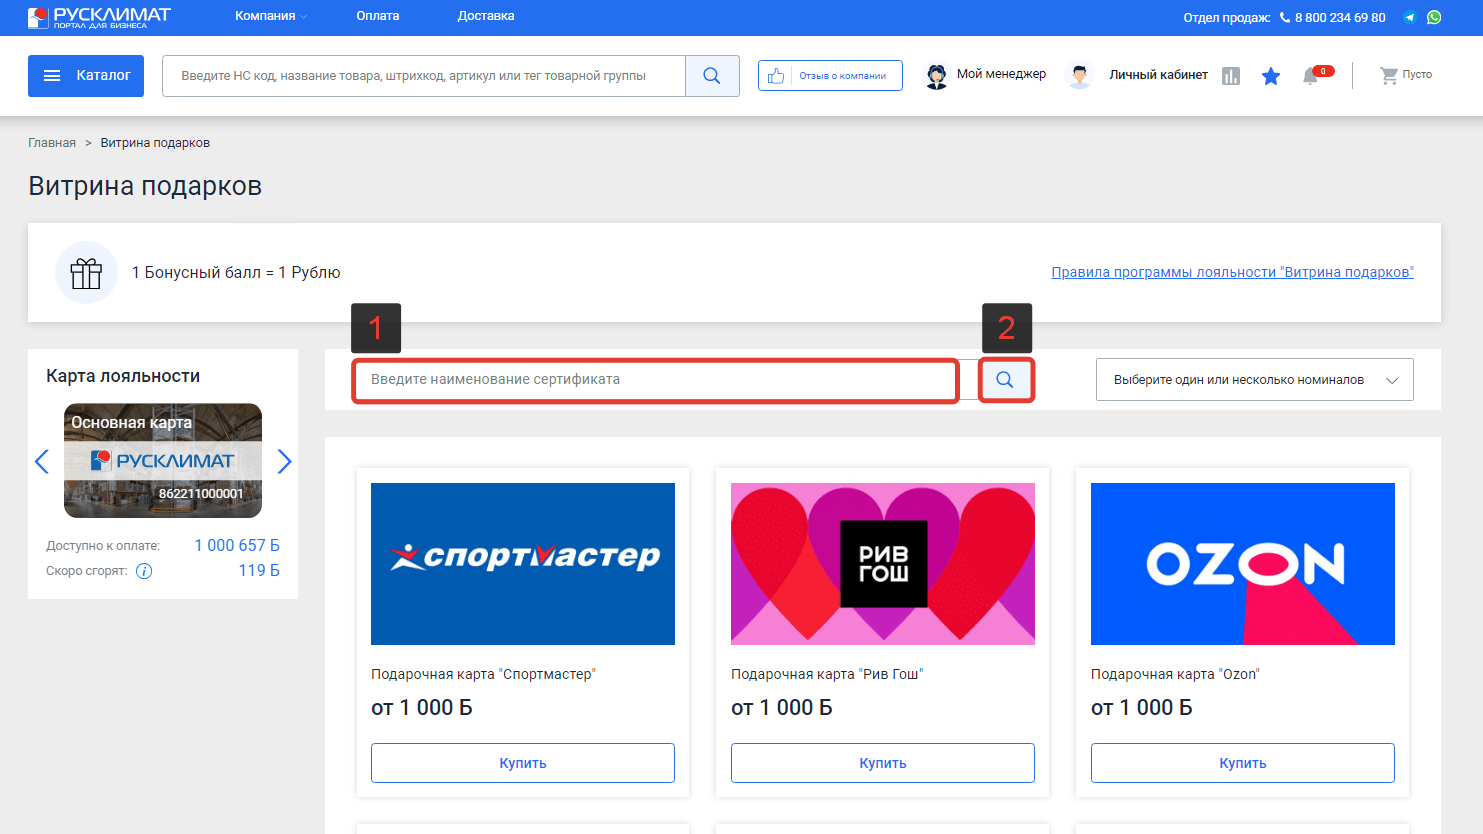
Task: Click the 119 Б expiring points value
Action: click(259, 570)
